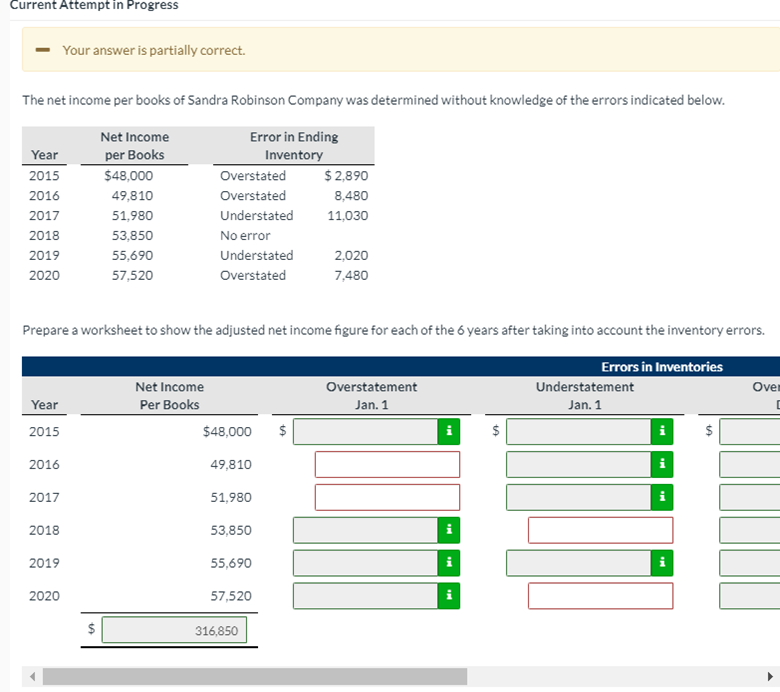Click the $48,000 value in the worksheet

[227, 431]
